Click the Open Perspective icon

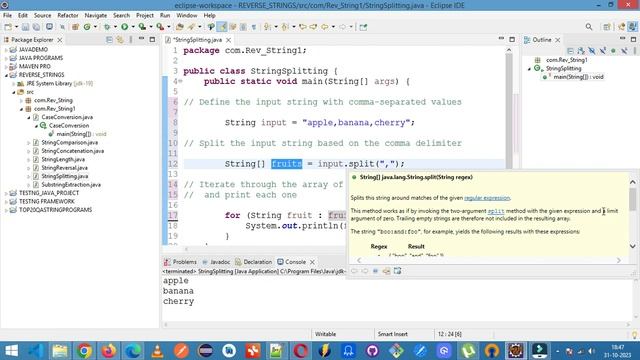click(x=607, y=27)
